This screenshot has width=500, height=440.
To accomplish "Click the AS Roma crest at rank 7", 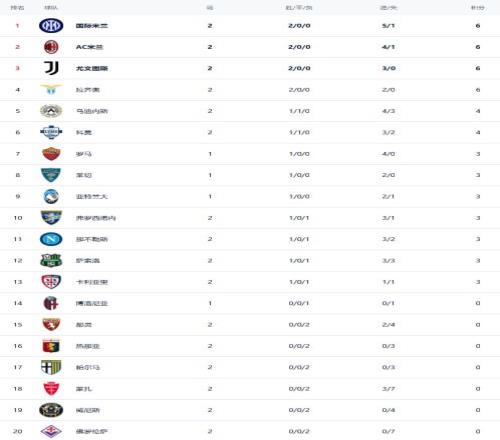I will [51, 154].
